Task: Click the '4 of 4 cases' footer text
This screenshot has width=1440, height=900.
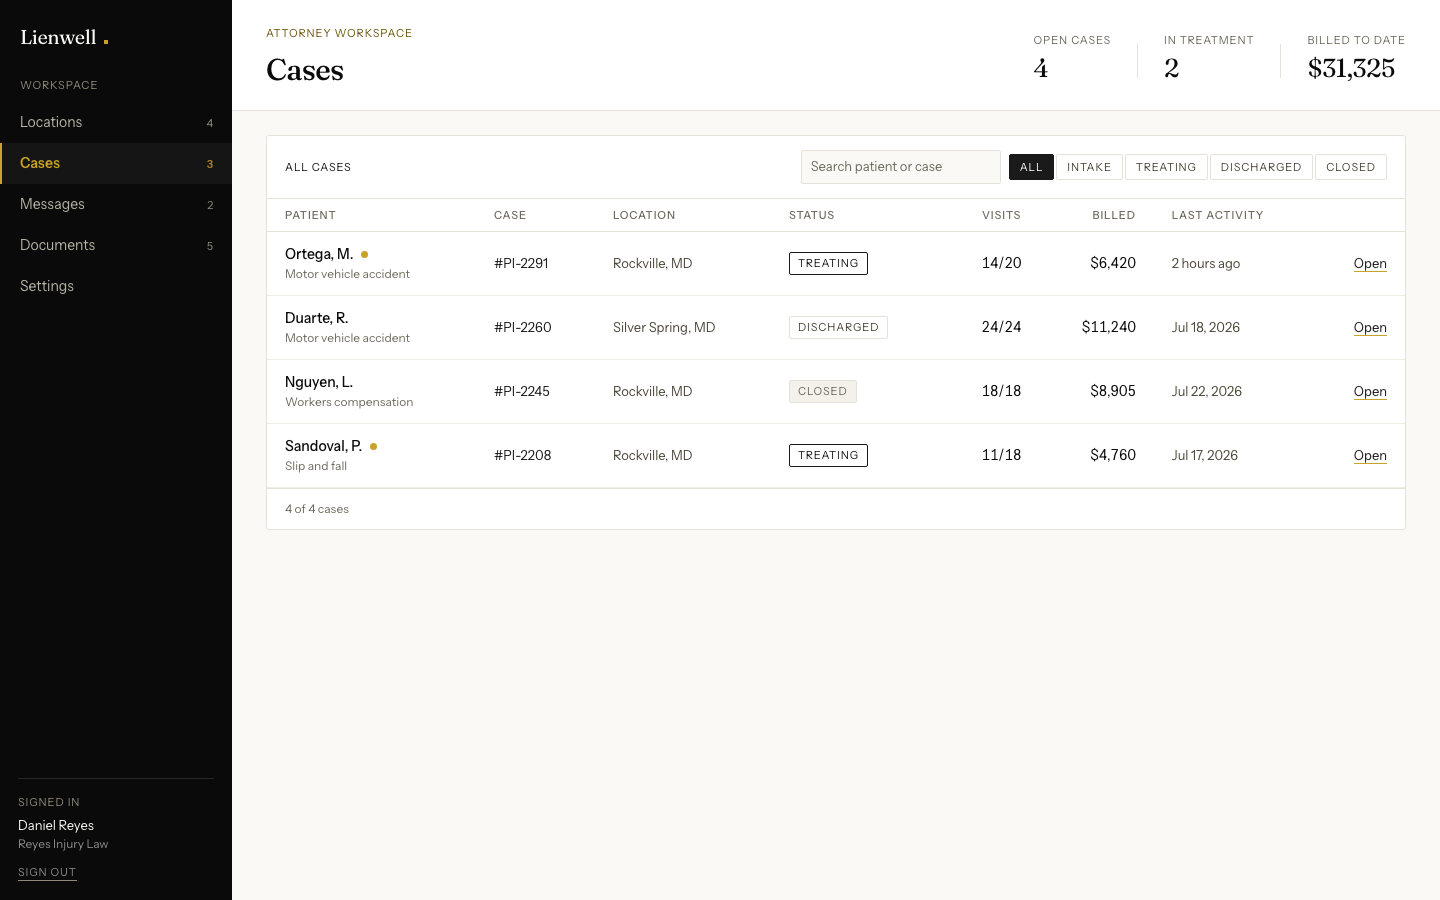Action: point(317,509)
